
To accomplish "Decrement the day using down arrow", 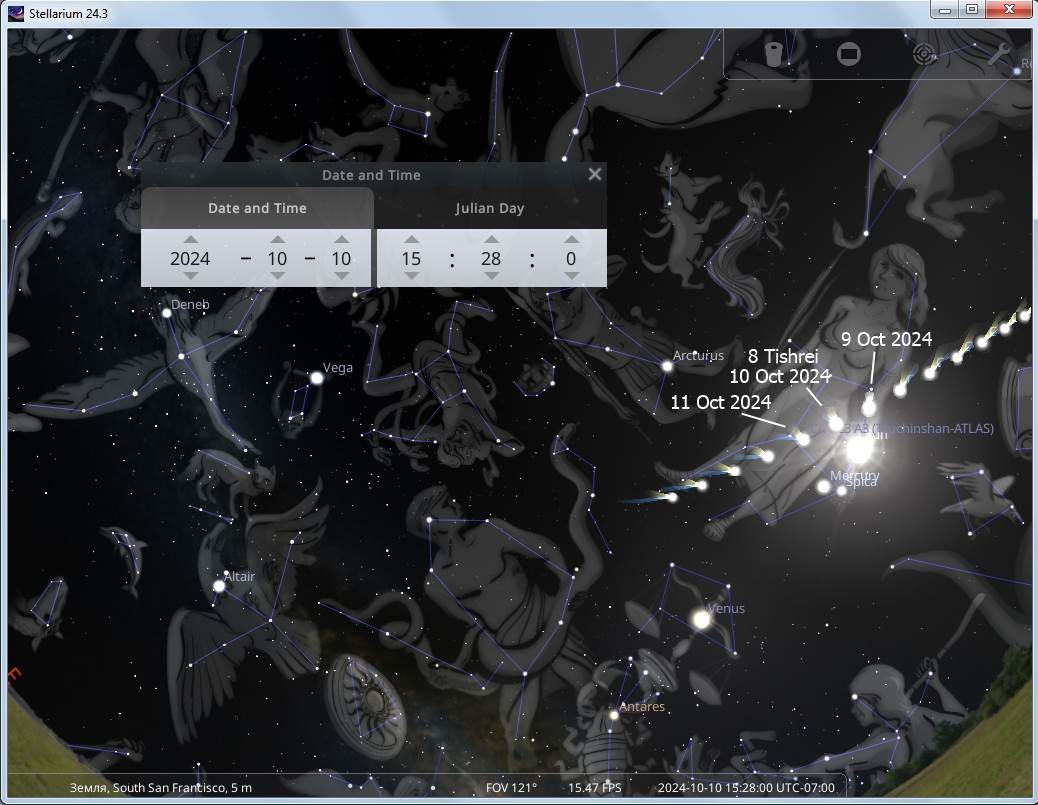I will click(341, 276).
